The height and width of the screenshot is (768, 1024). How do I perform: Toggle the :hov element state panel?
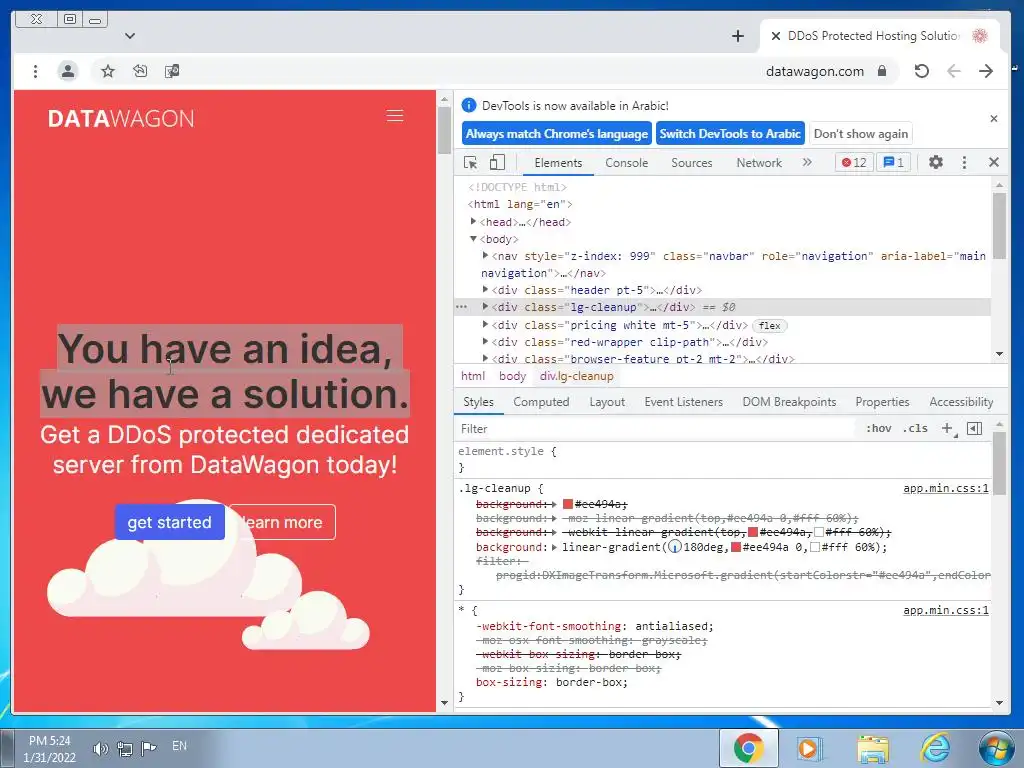(878, 428)
